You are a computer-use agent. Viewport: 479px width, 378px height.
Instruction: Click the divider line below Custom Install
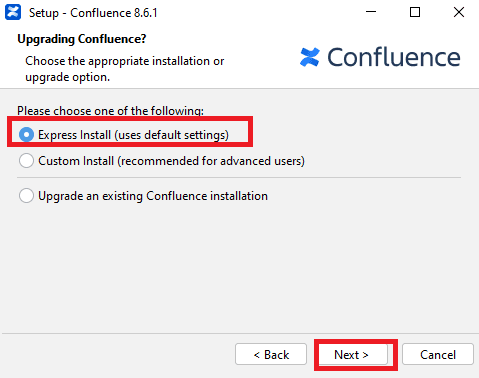239,178
